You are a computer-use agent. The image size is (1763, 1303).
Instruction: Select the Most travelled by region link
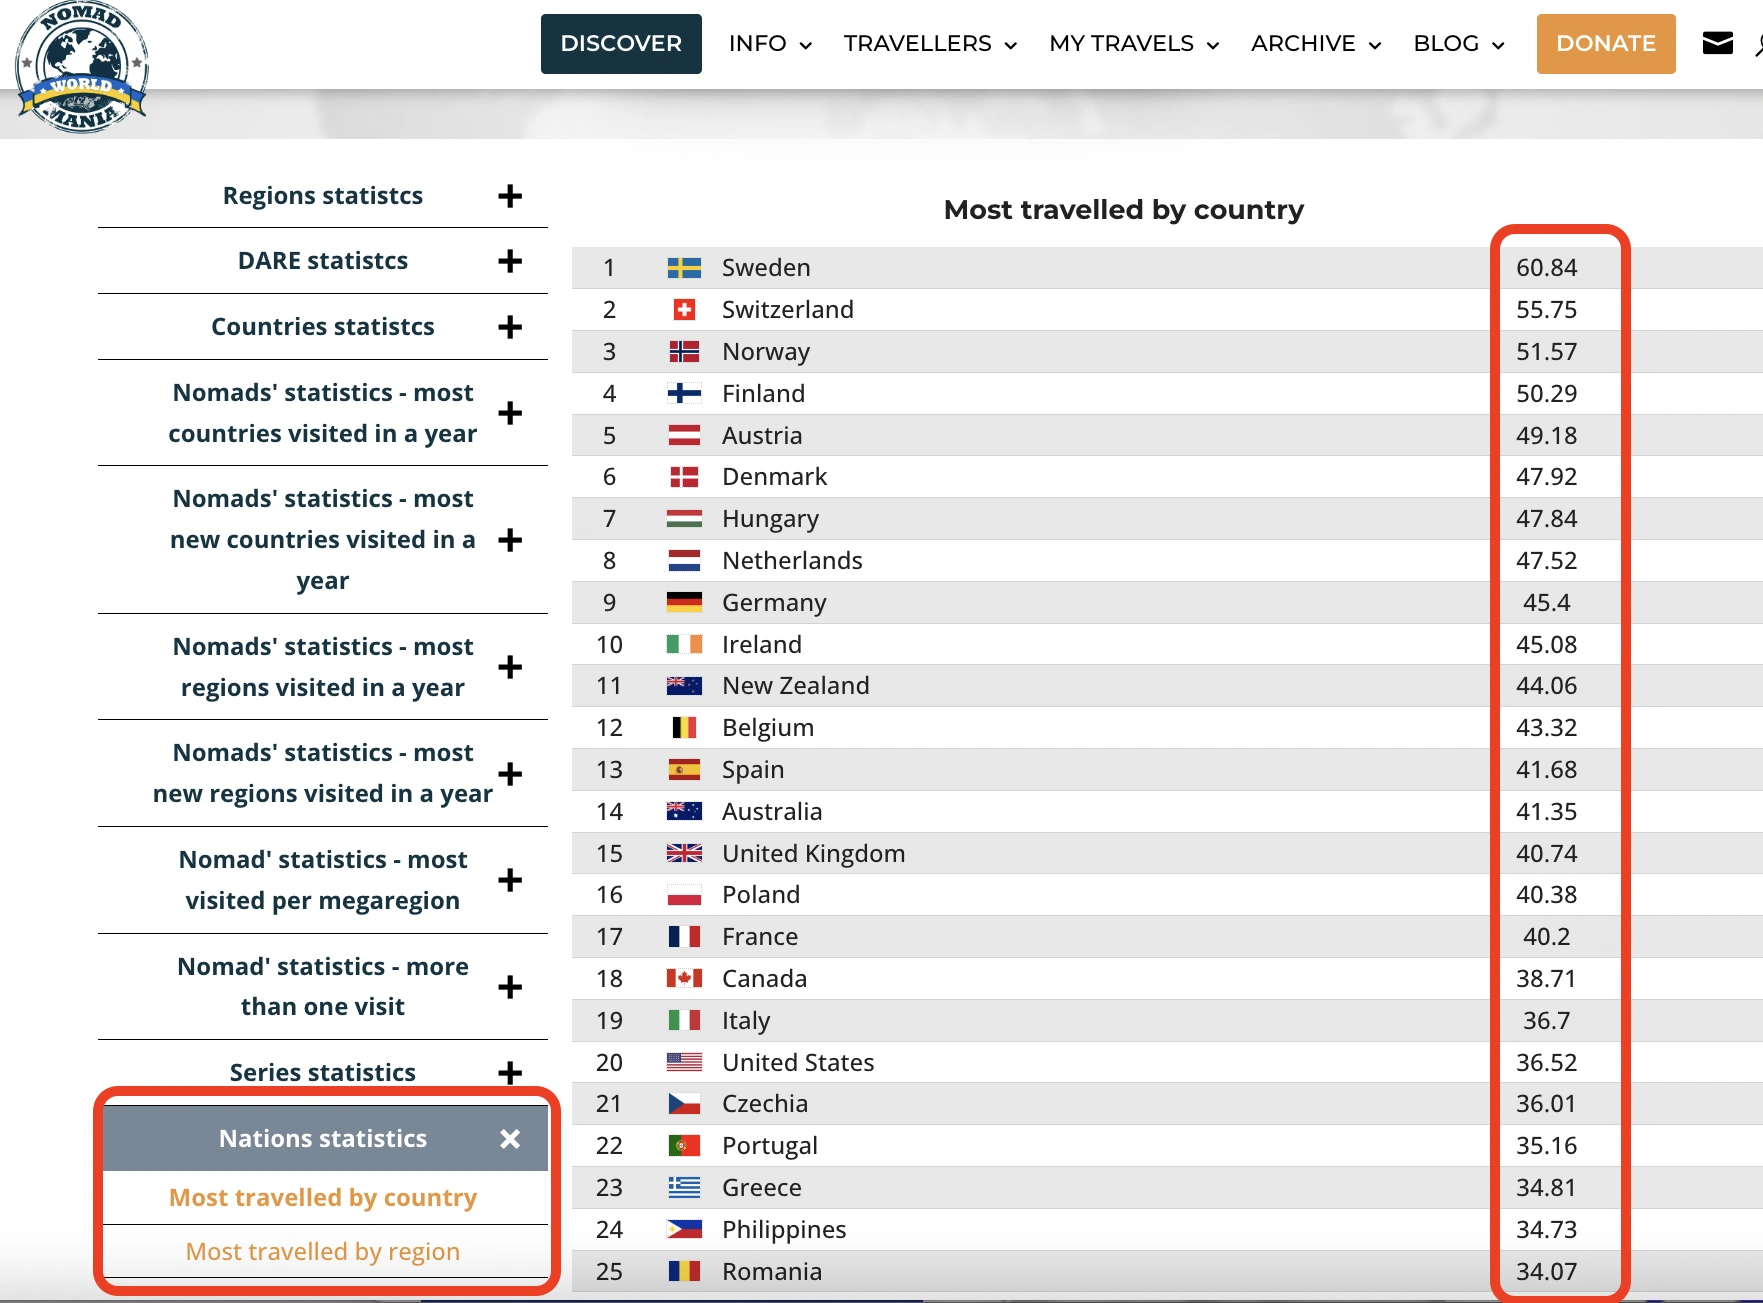point(323,1252)
